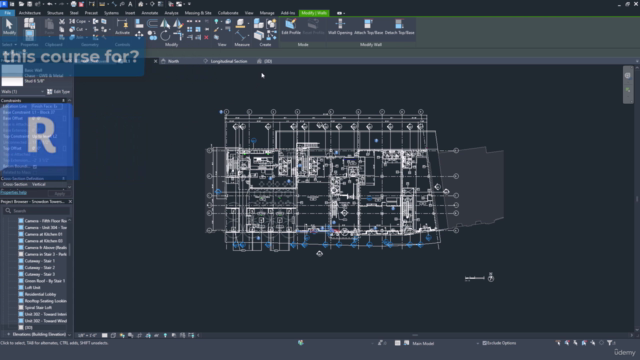This screenshot has height=360, width=640.
Task: Select Cutaway - Stair 1 view
Action: [x=40, y=261]
